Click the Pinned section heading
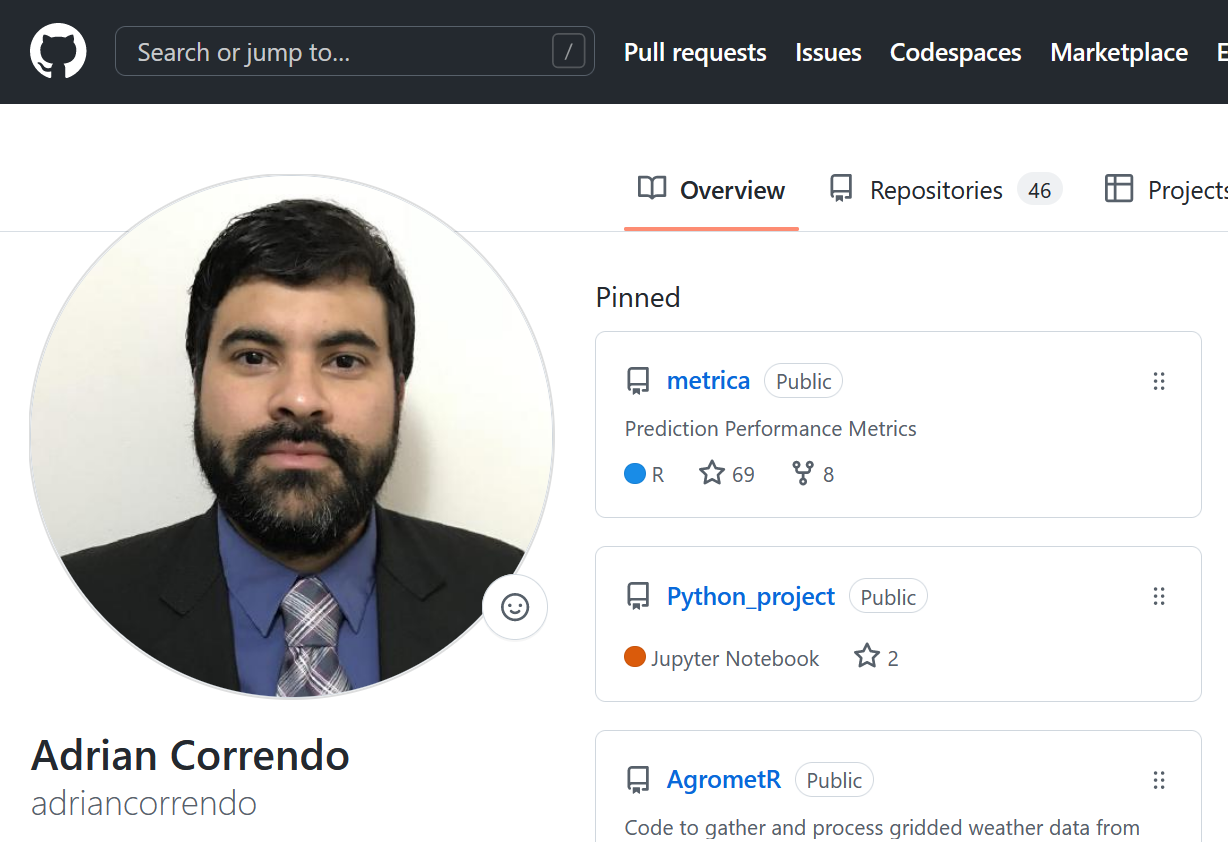Viewport: 1228px width, 842px height. tap(638, 297)
